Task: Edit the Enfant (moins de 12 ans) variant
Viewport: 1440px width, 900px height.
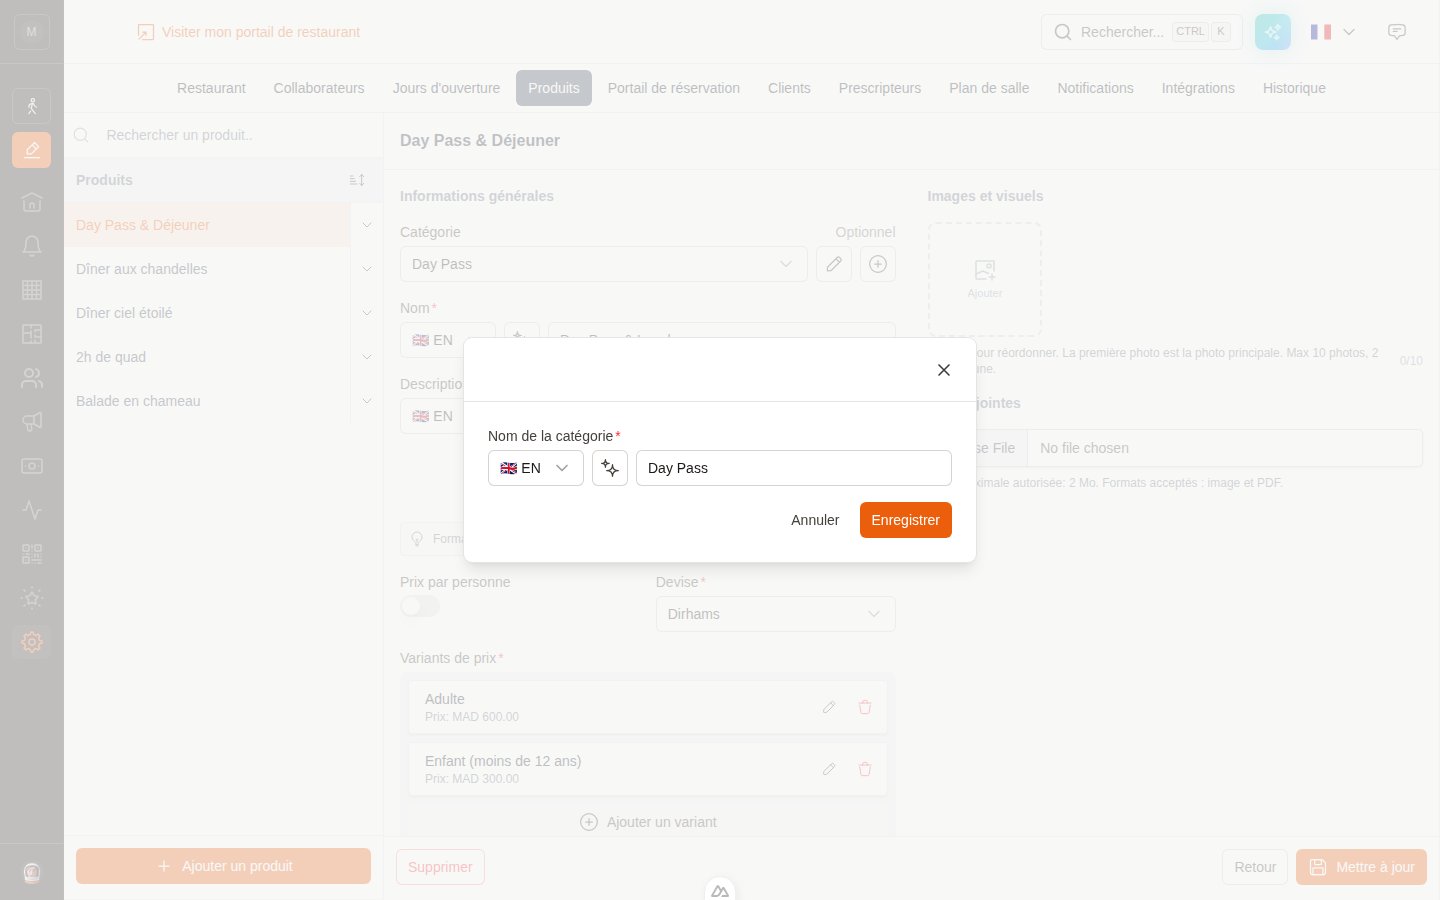Action: pos(829,769)
